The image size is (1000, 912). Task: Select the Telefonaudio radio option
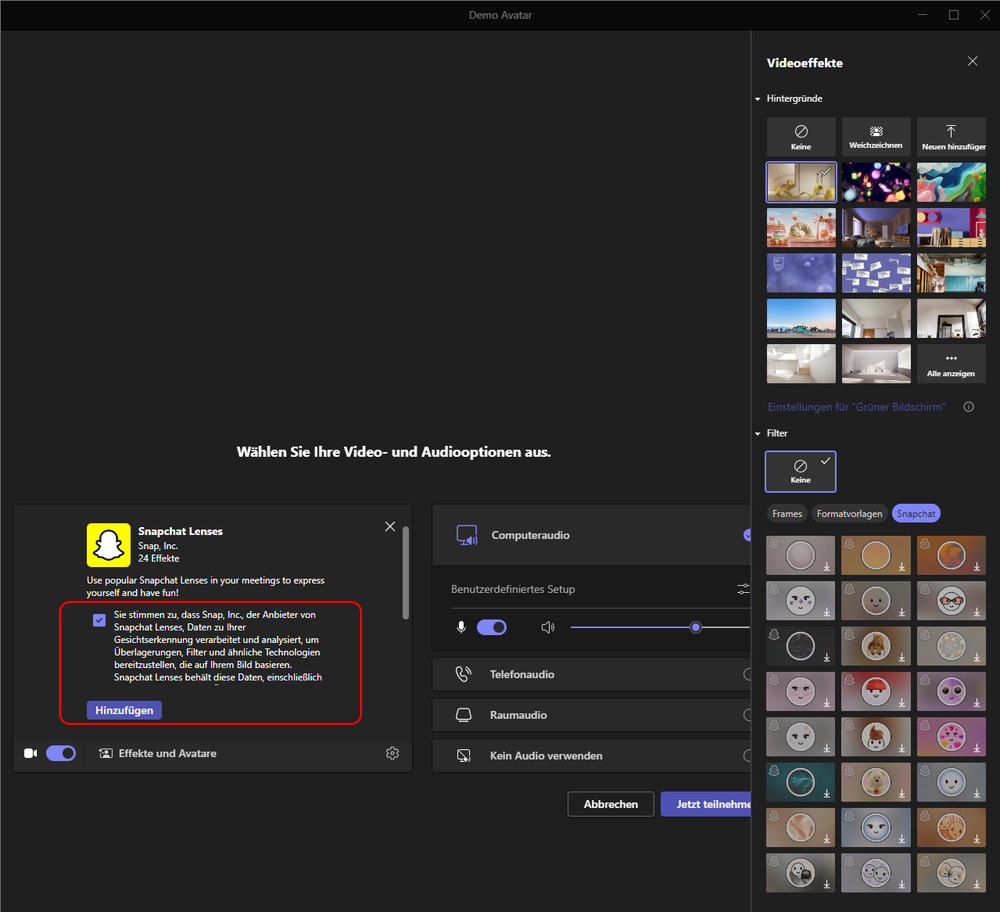[x=747, y=674]
